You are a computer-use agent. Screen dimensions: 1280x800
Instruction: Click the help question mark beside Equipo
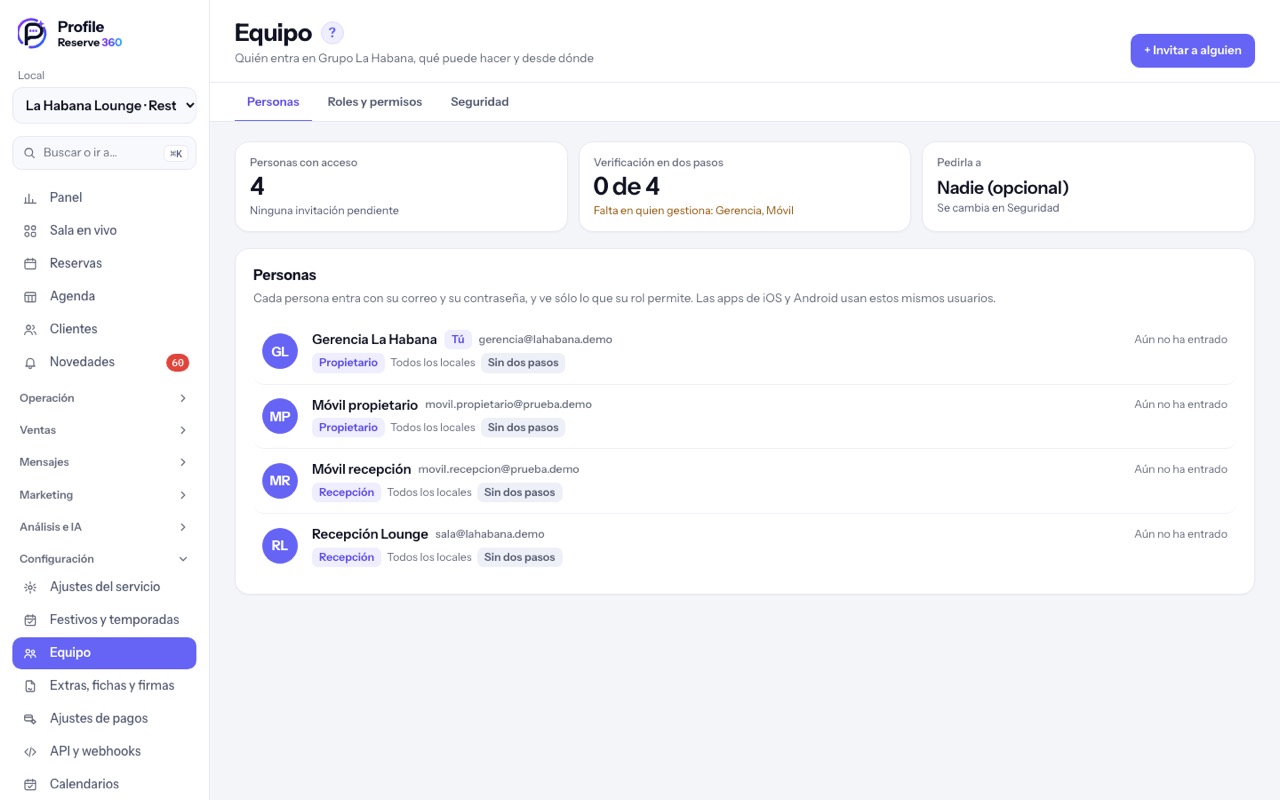coord(332,33)
